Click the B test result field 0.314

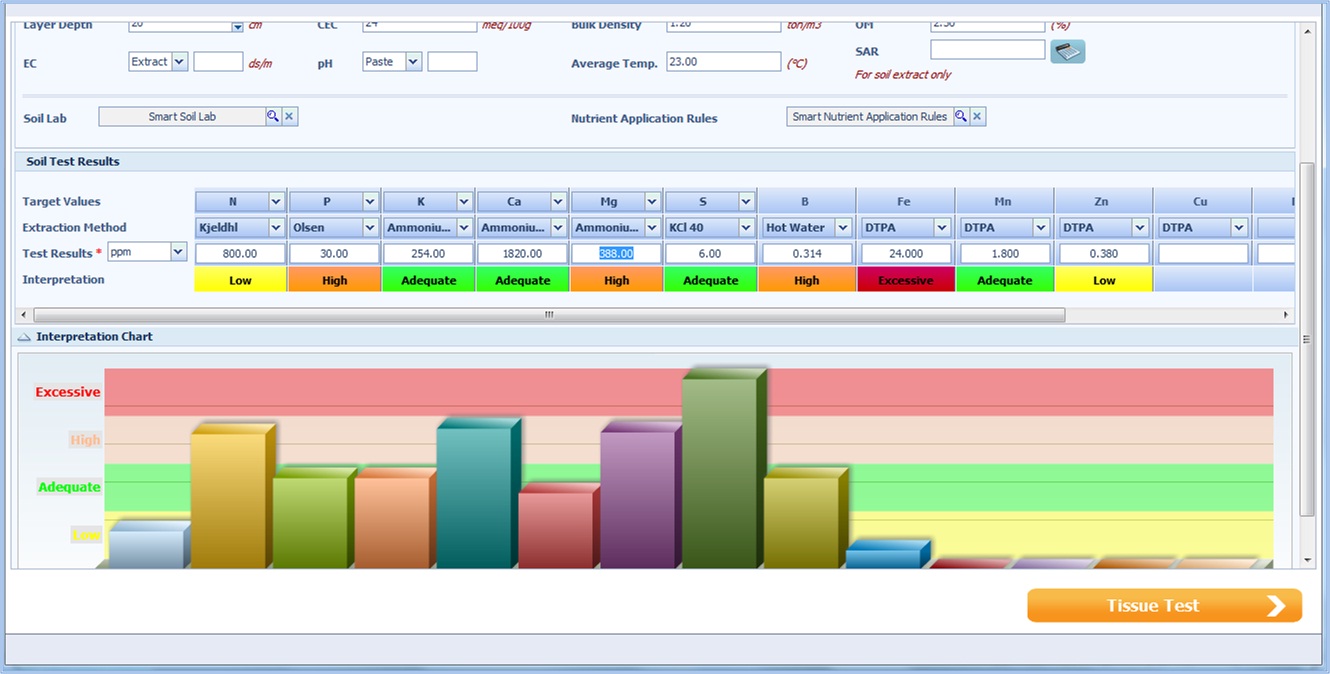[x=806, y=254]
